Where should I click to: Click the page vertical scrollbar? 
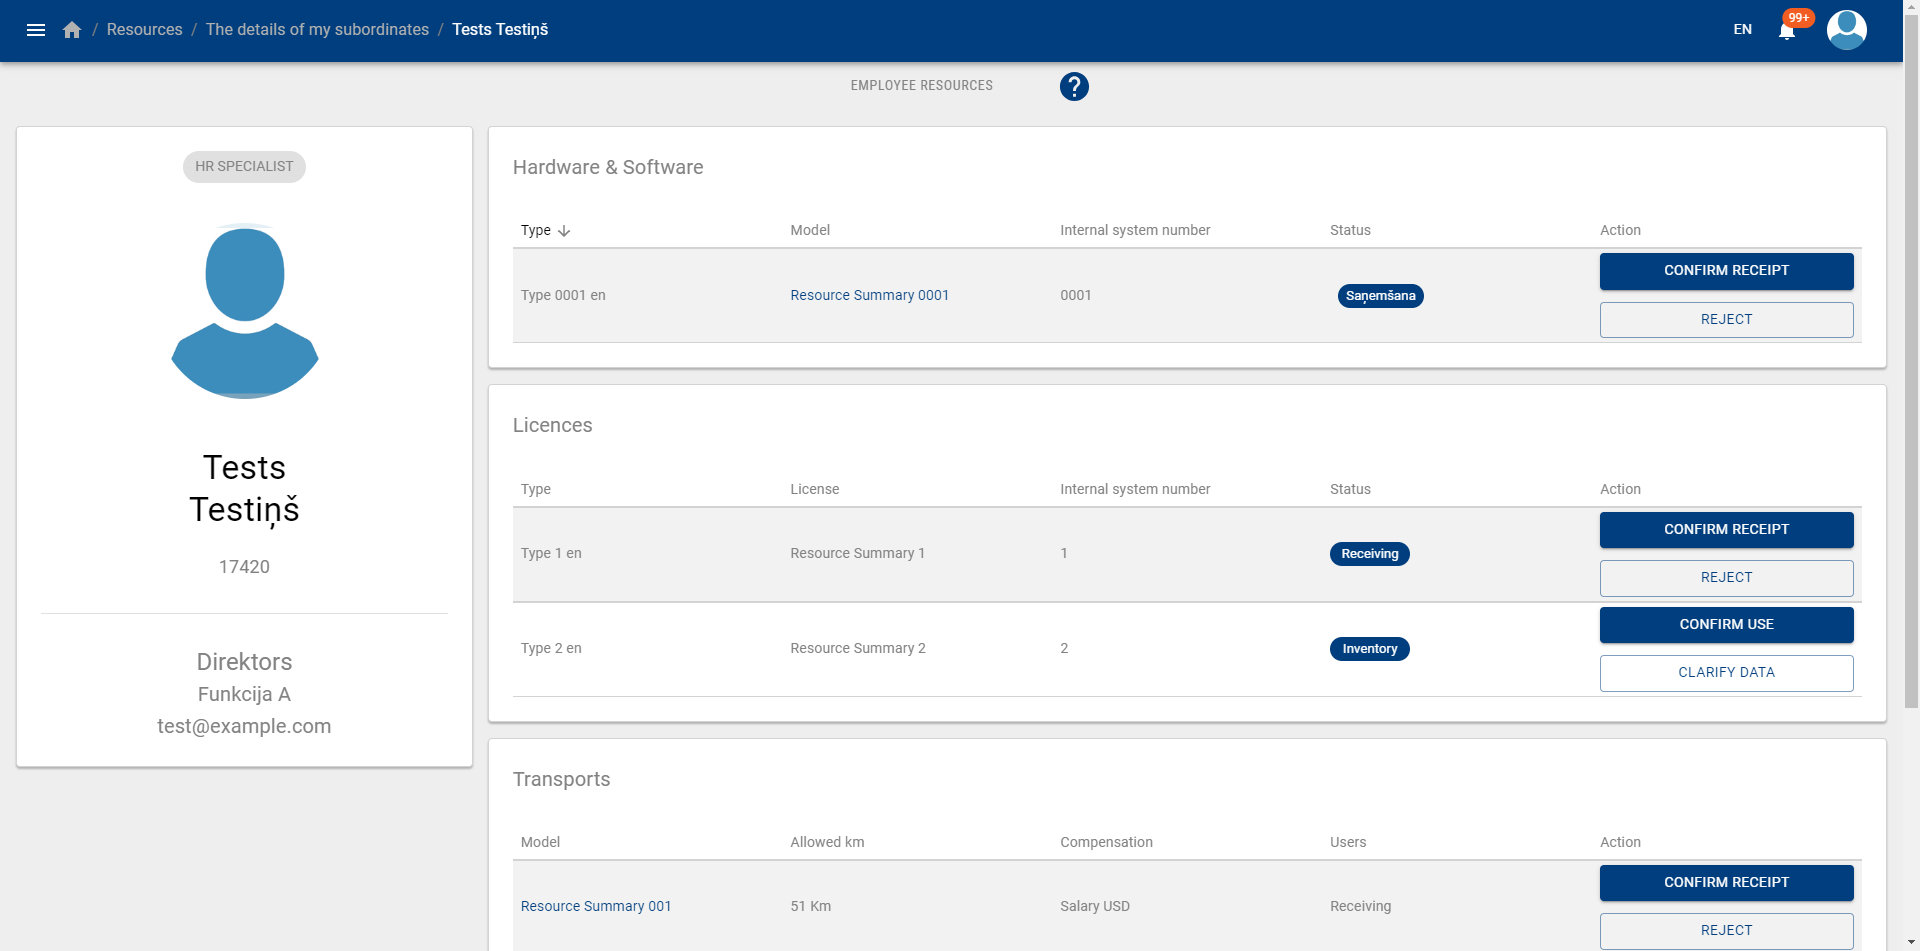1911,360
